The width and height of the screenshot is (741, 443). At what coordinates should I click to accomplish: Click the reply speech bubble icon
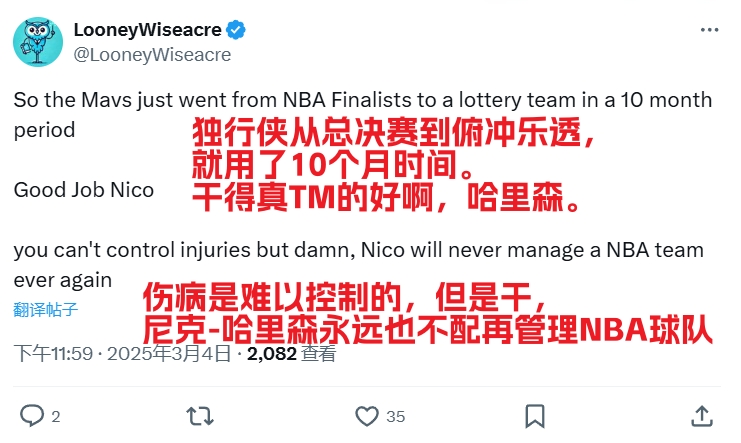pyautogui.click(x=33, y=415)
